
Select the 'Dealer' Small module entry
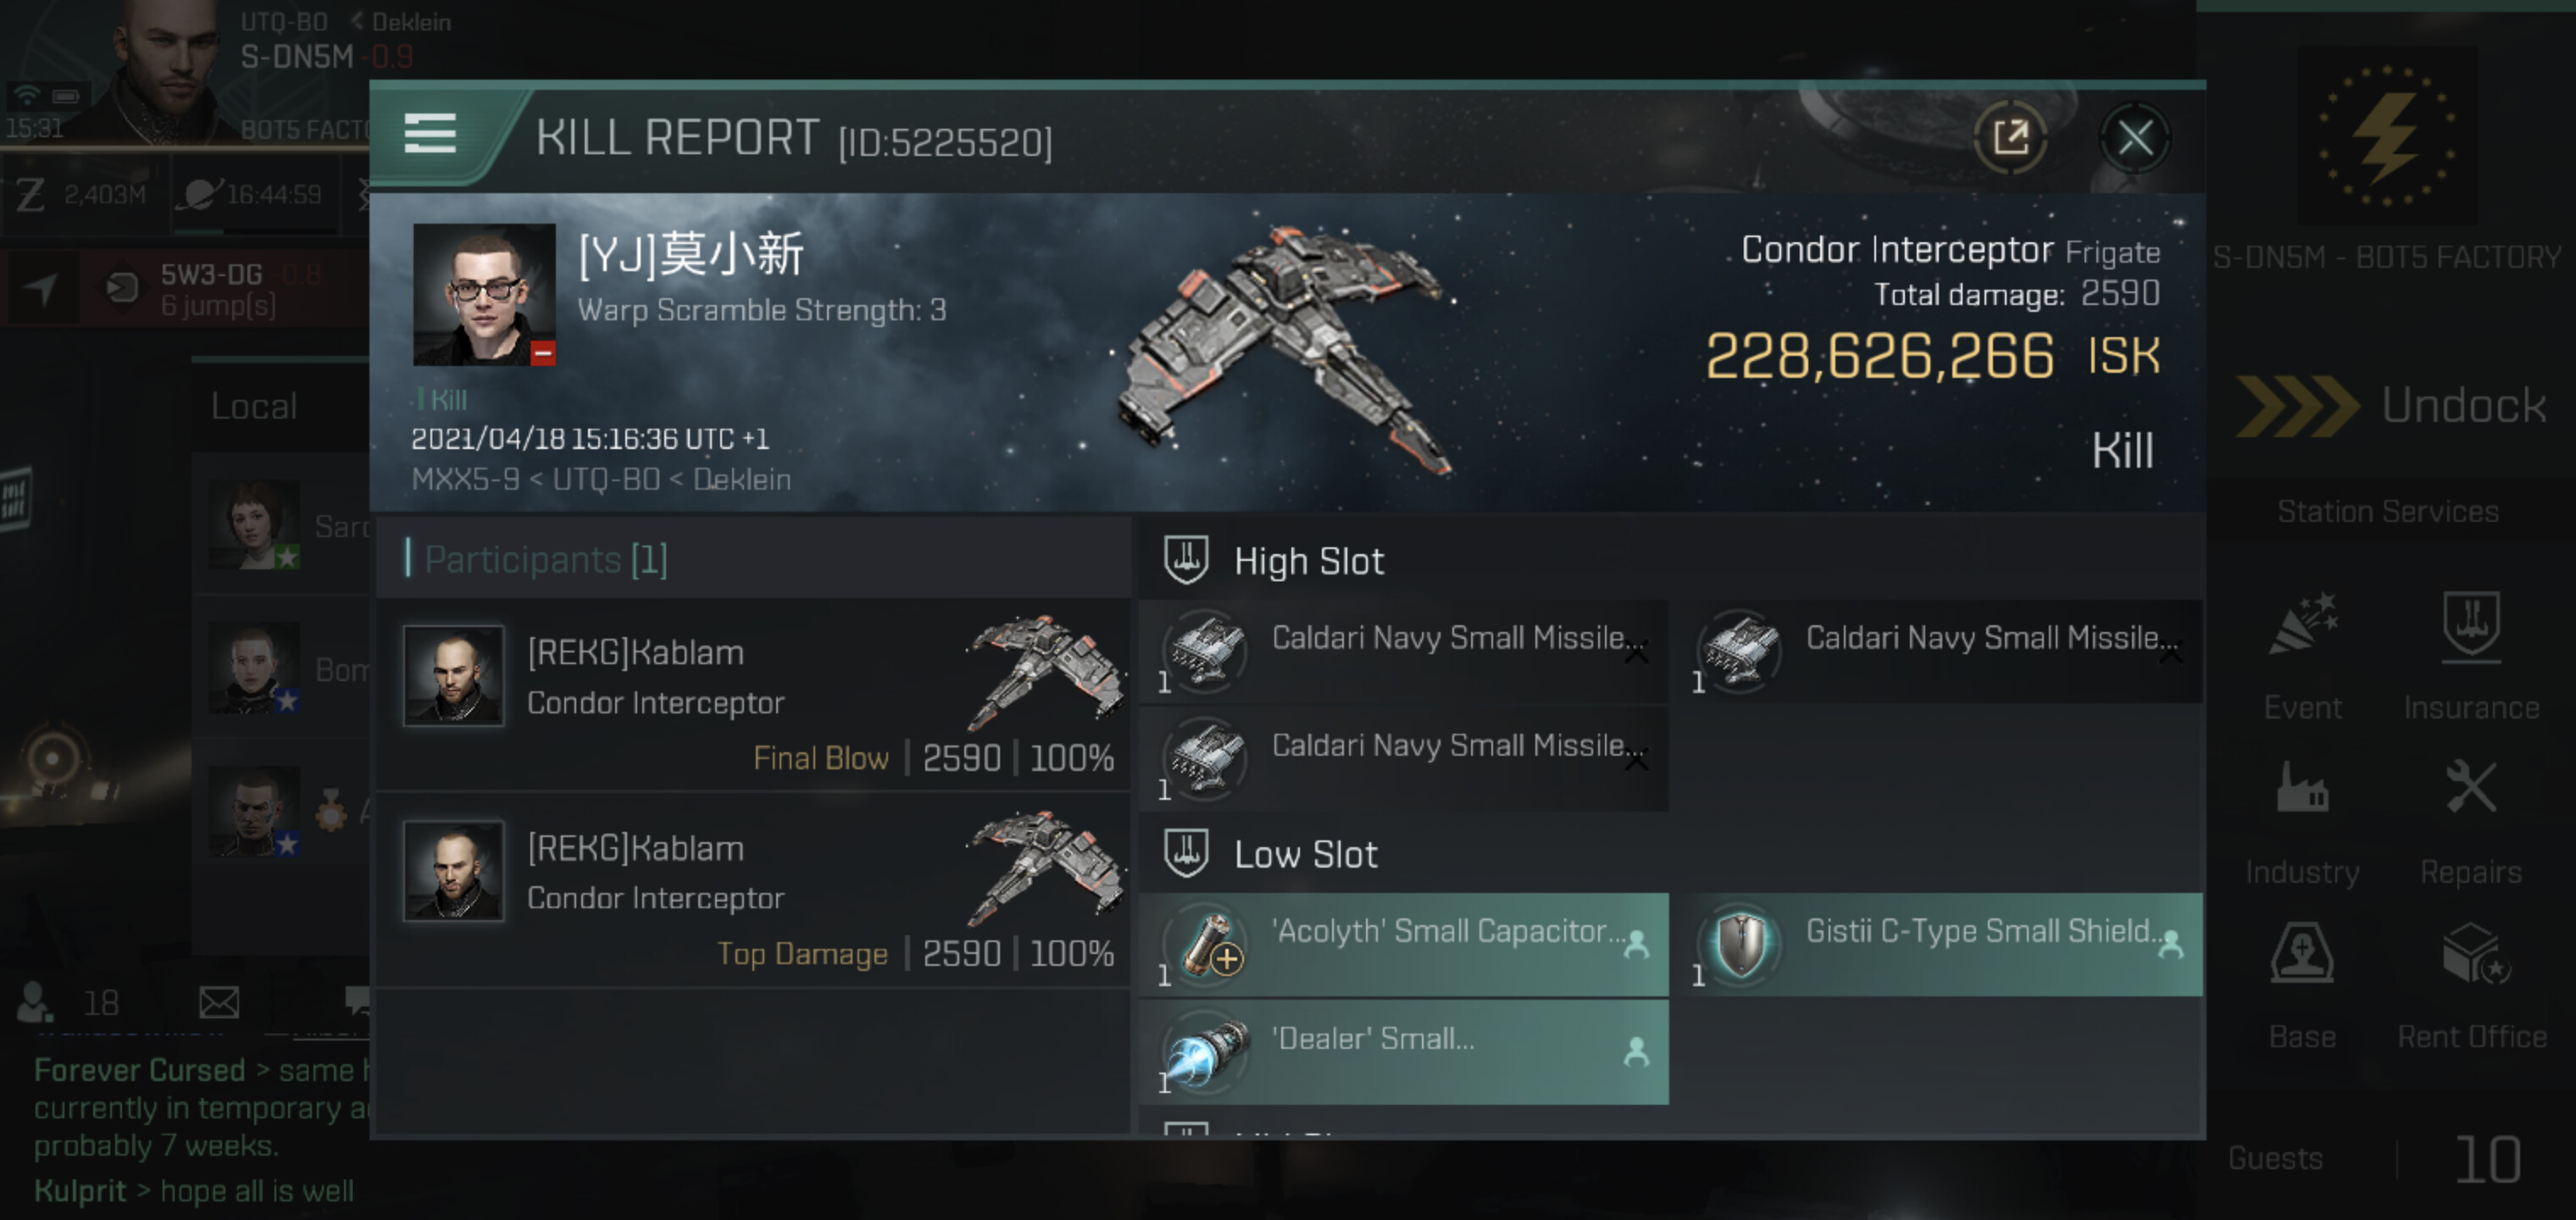click(1404, 1052)
